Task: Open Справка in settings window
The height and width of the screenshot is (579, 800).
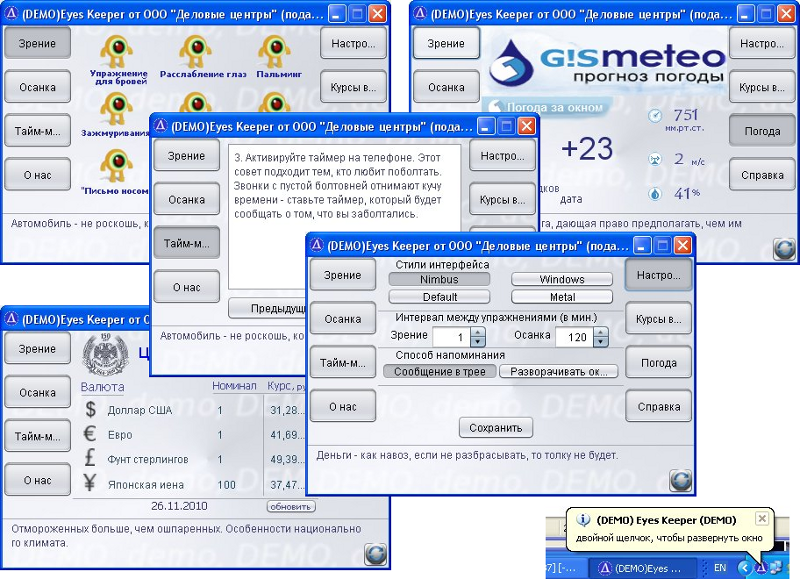Action: pyautogui.click(x=659, y=407)
